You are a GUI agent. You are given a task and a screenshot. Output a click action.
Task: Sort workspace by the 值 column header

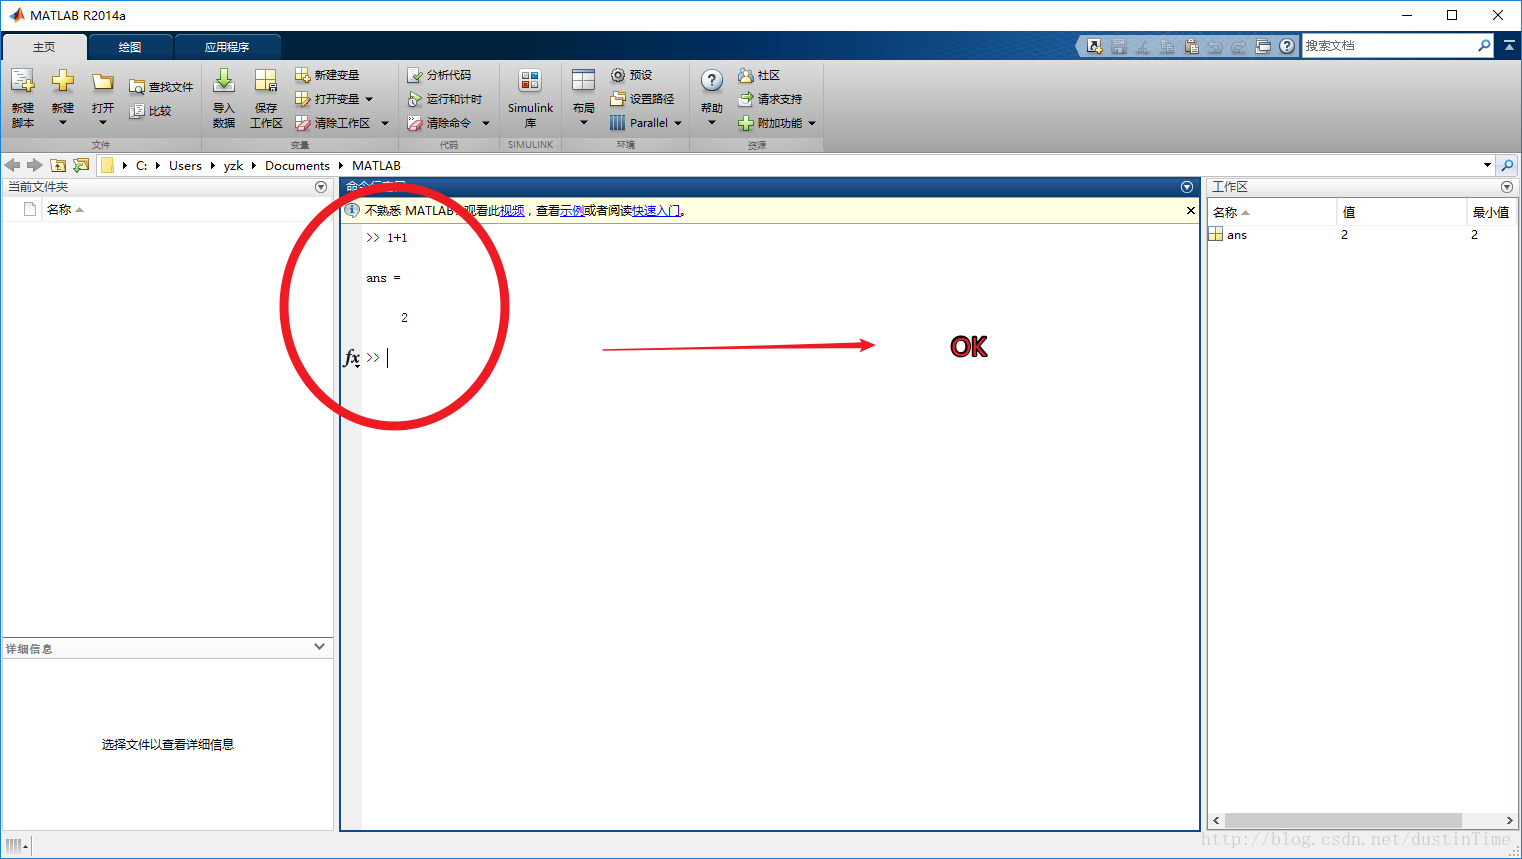click(1401, 212)
